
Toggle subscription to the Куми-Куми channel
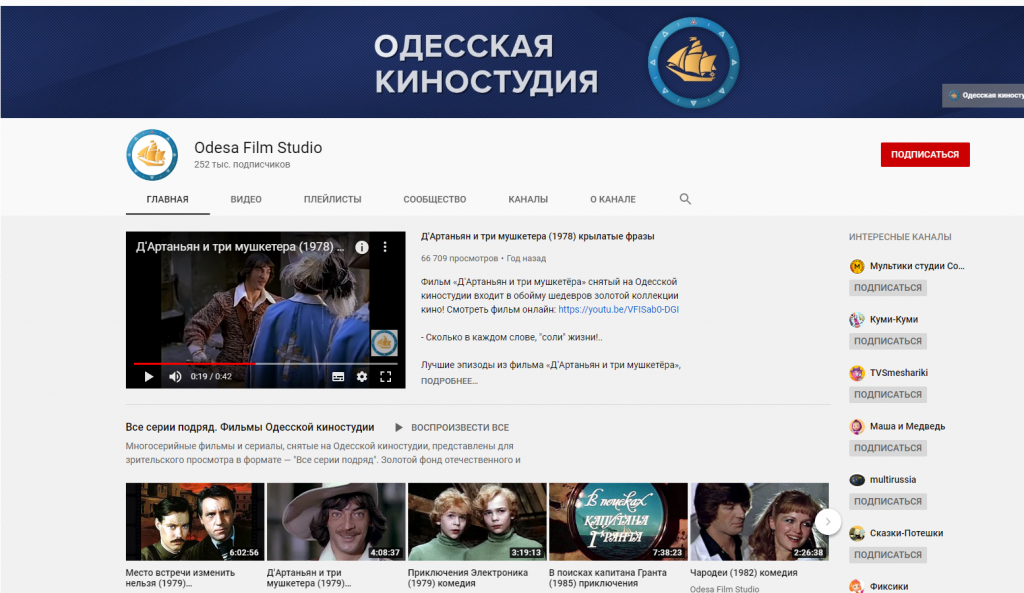click(x=887, y=340)
